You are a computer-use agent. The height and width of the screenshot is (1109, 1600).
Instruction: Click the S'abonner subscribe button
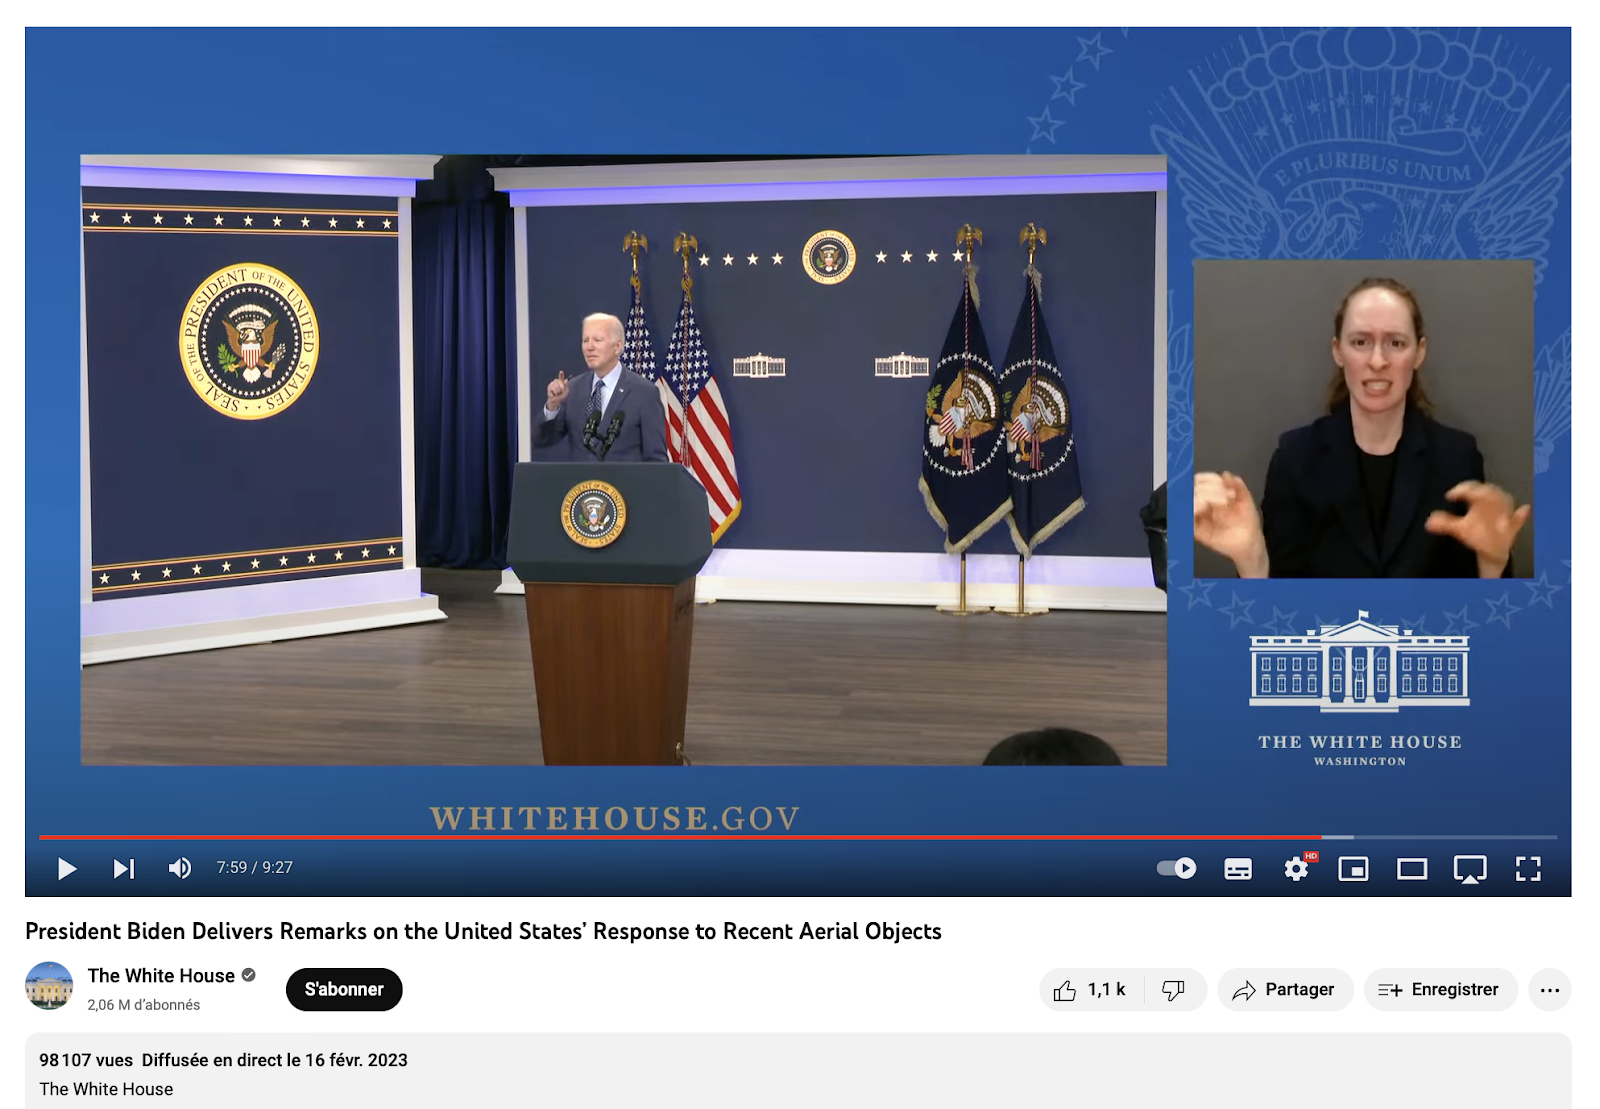(x=344, y=989)
